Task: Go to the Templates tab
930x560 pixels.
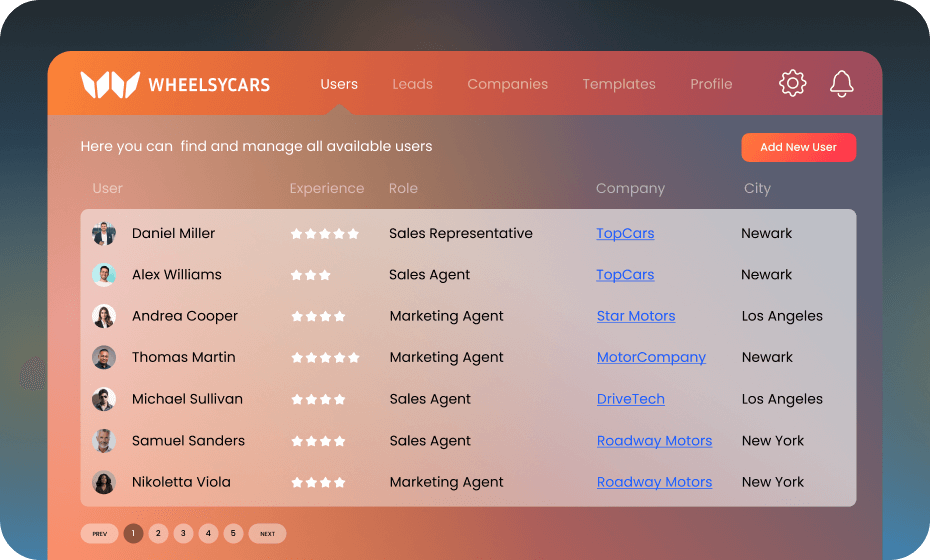Action: point(619,84)
